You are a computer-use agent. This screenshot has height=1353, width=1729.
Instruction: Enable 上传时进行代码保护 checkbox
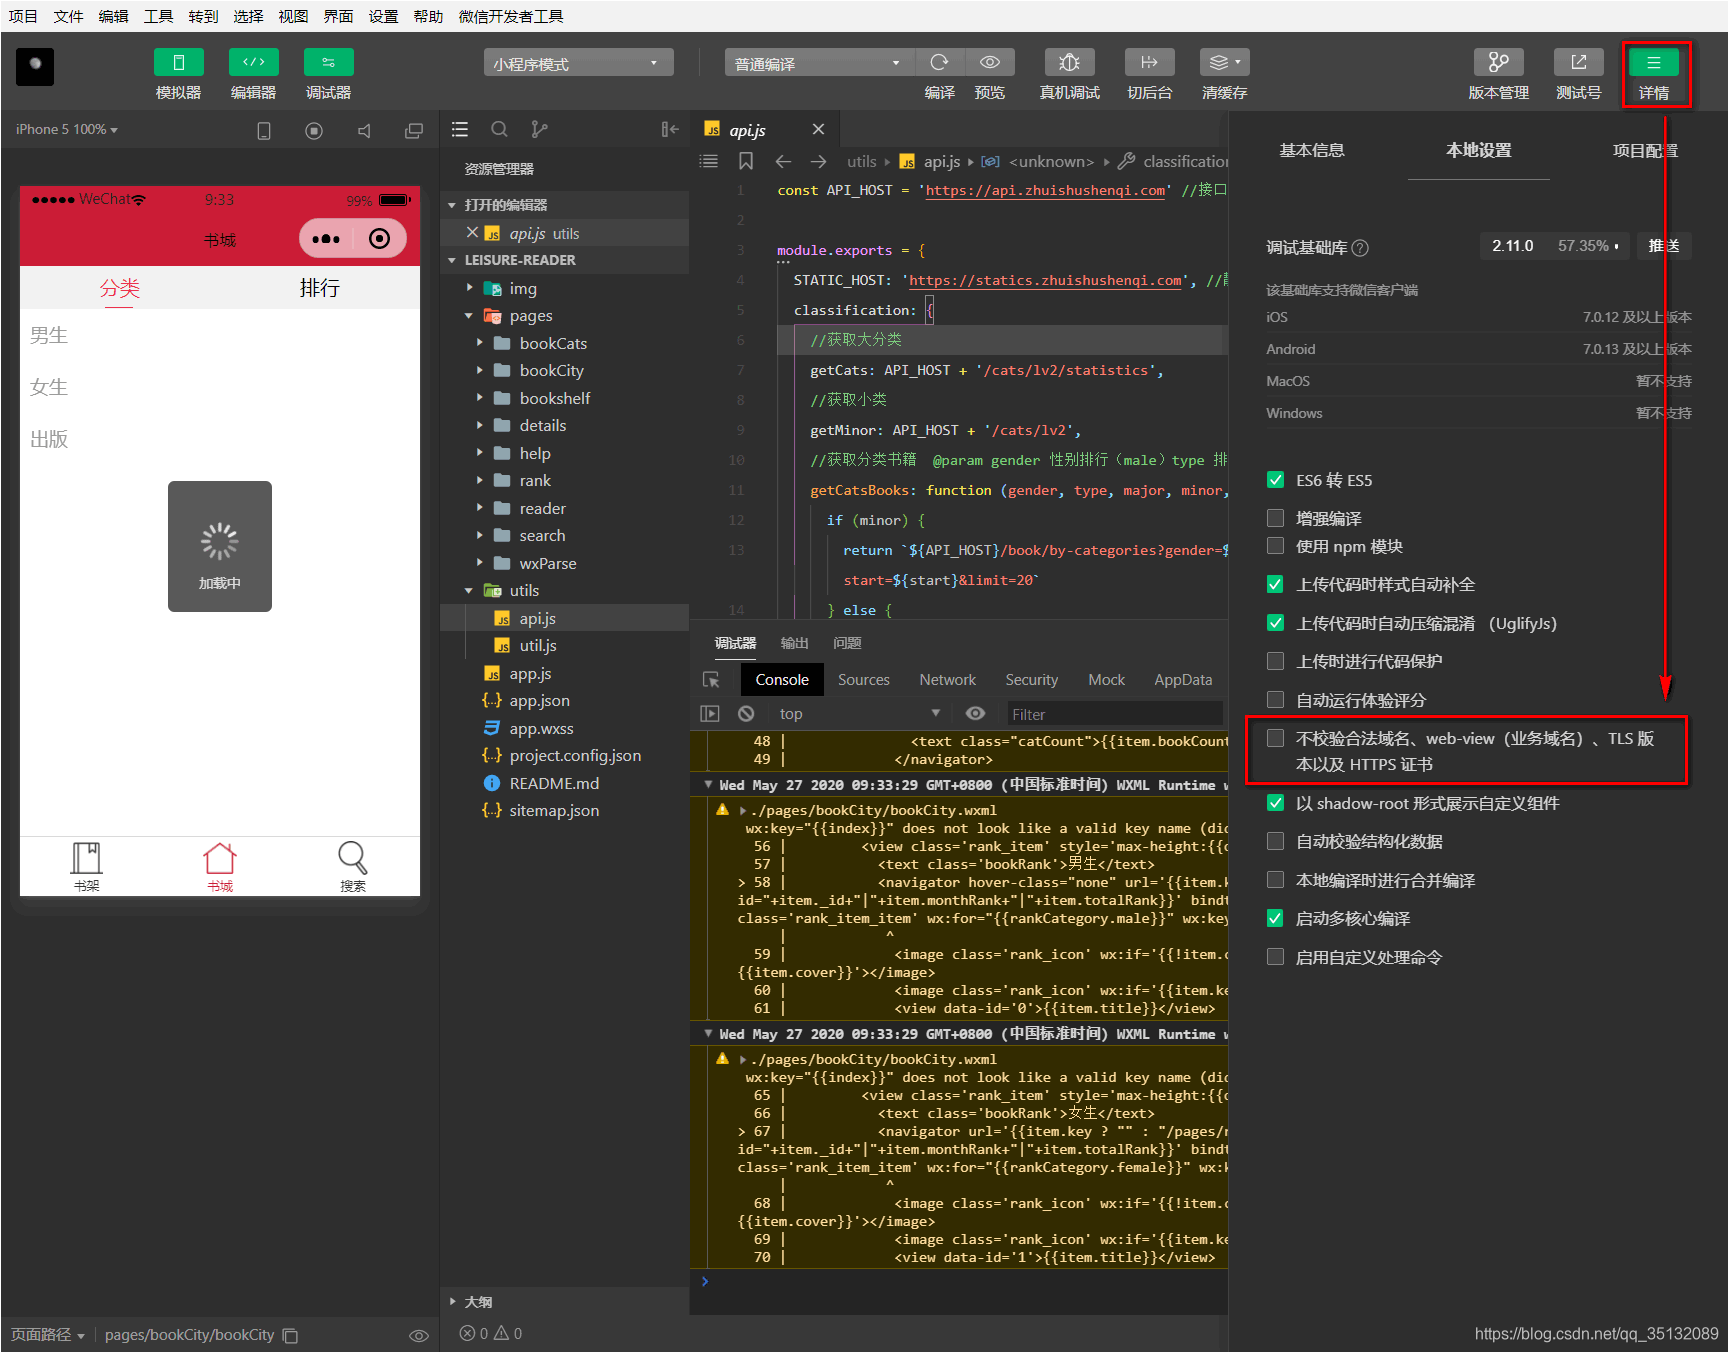[1275, 661]
